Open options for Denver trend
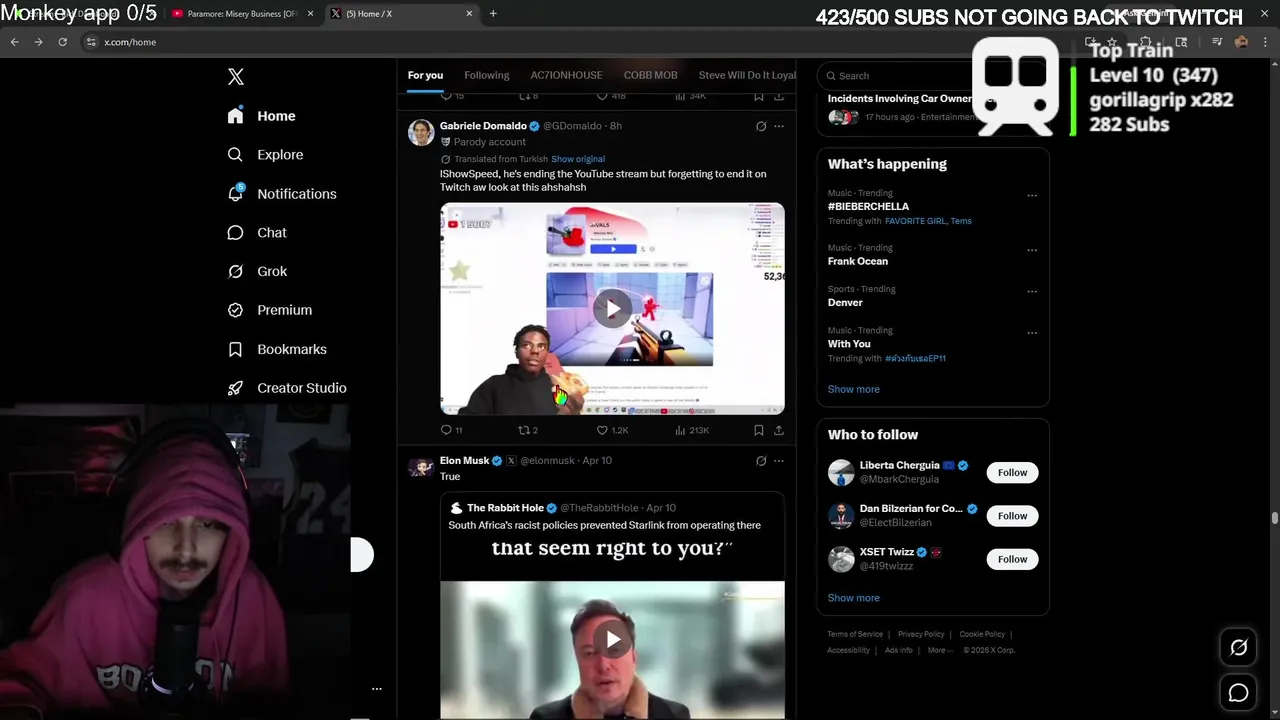 (1032, 292)
